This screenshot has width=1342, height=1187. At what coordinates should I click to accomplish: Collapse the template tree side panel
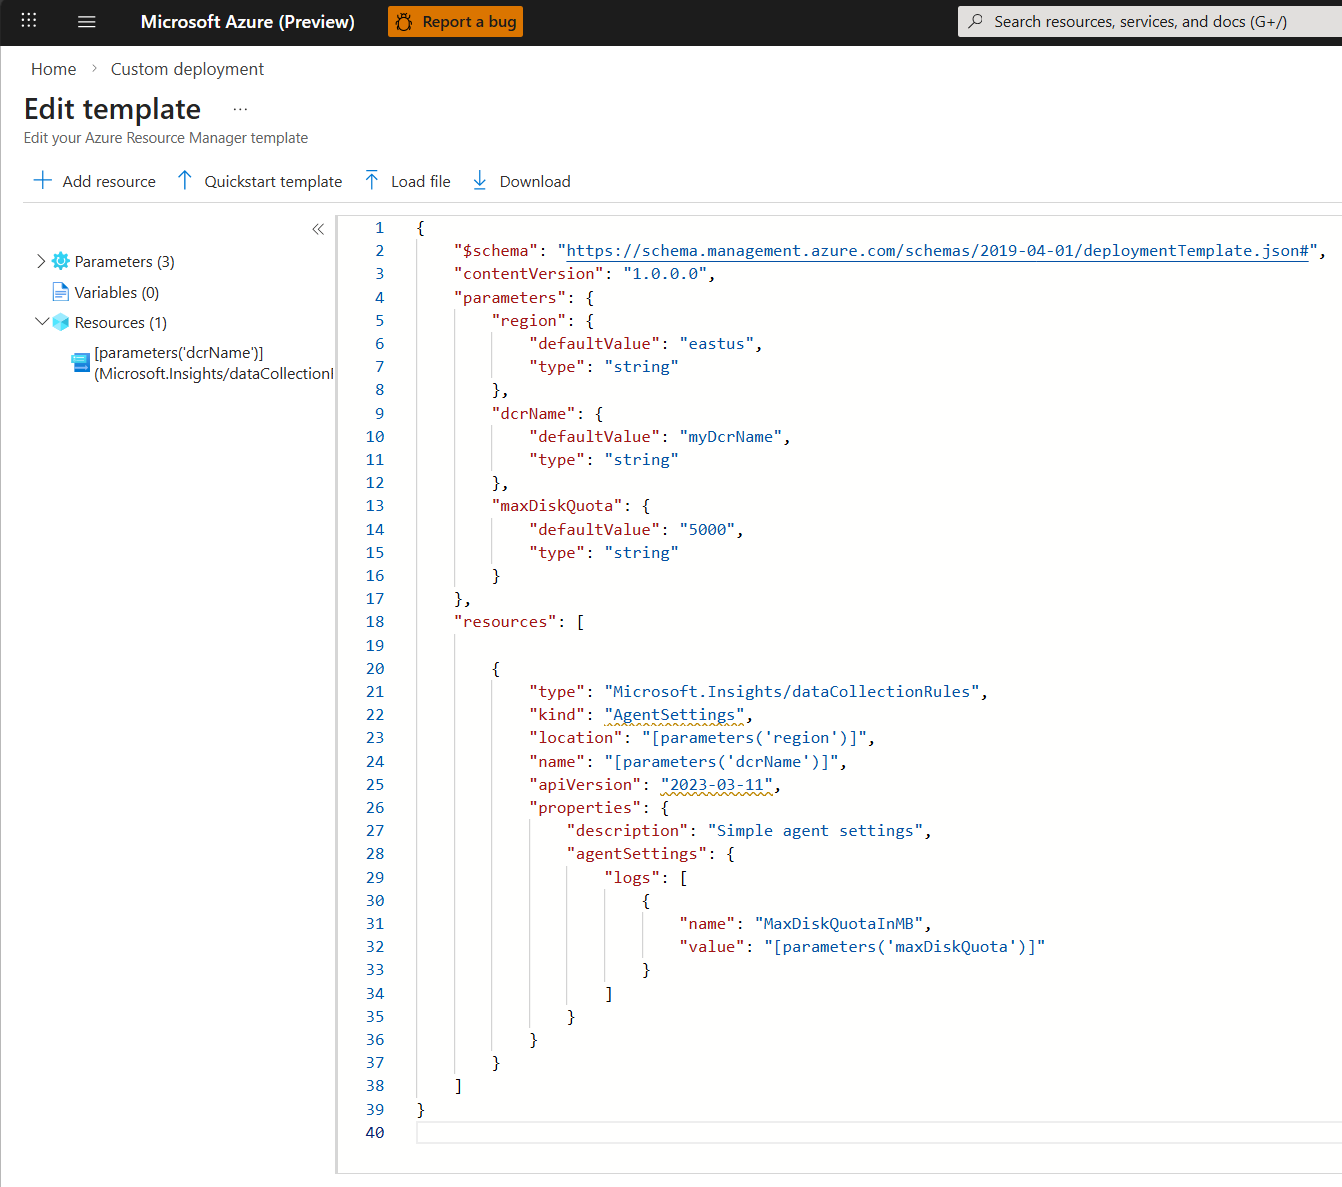[318, 229]
